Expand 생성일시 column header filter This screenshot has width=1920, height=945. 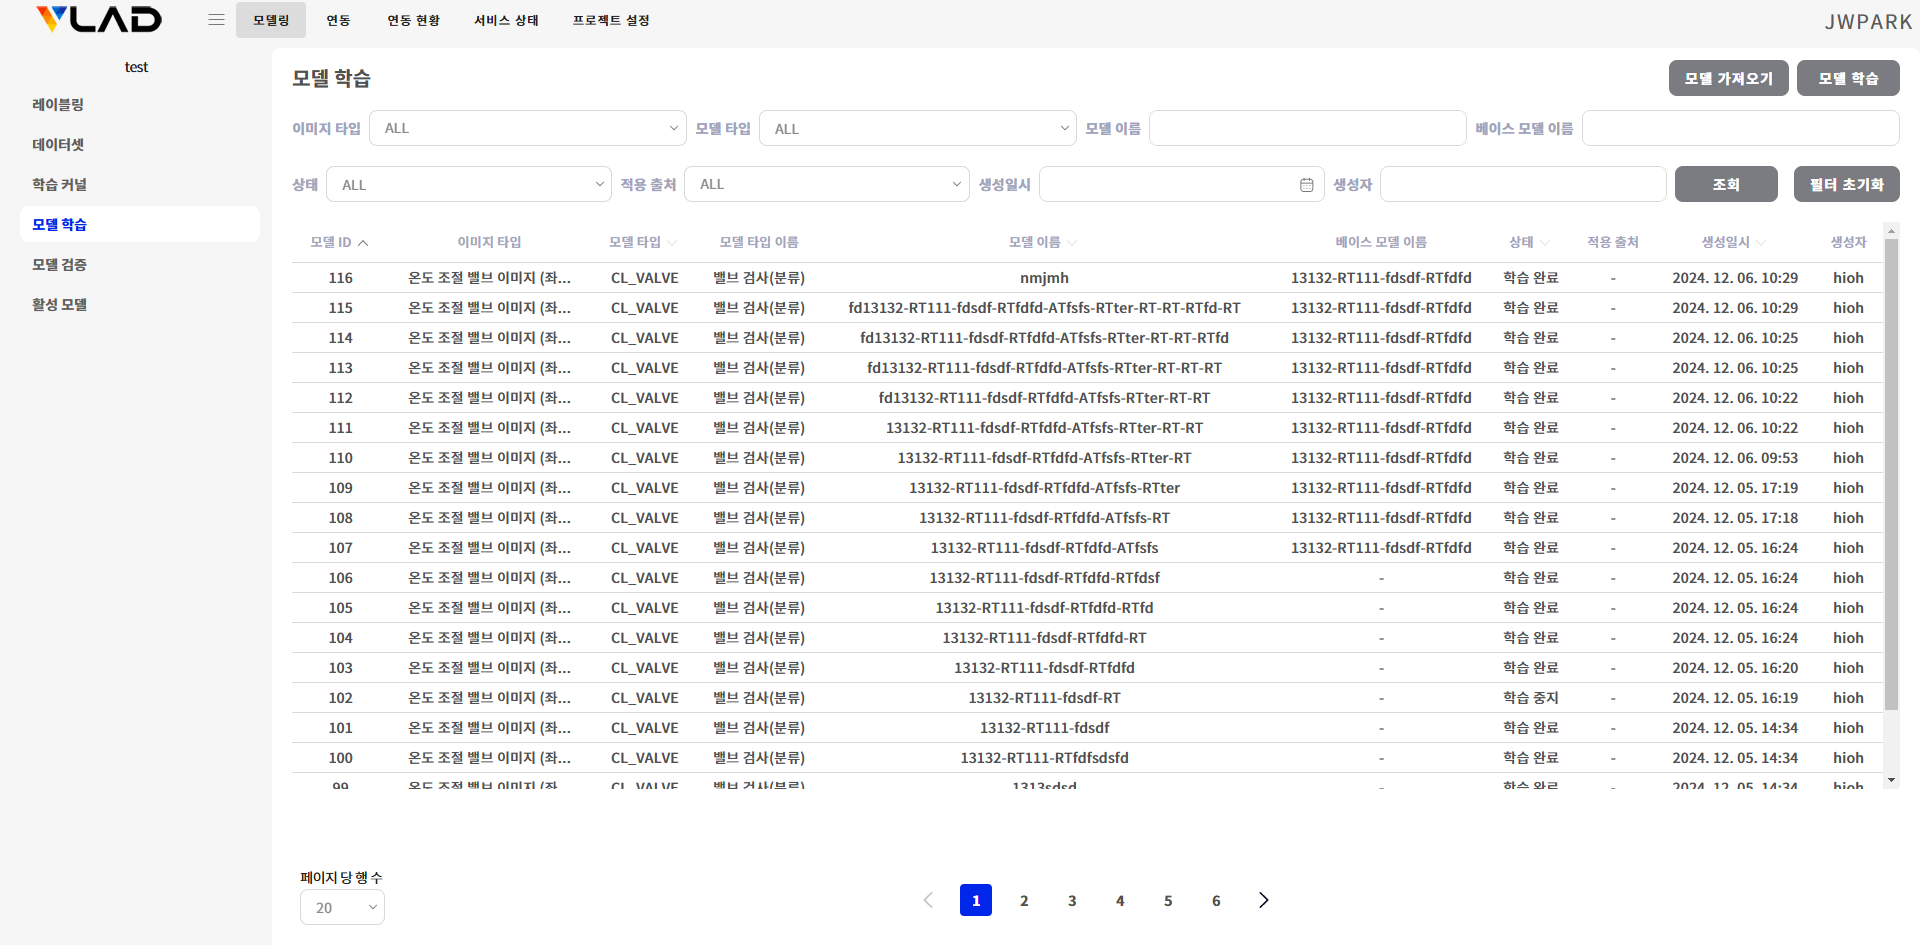(1761, 243)
